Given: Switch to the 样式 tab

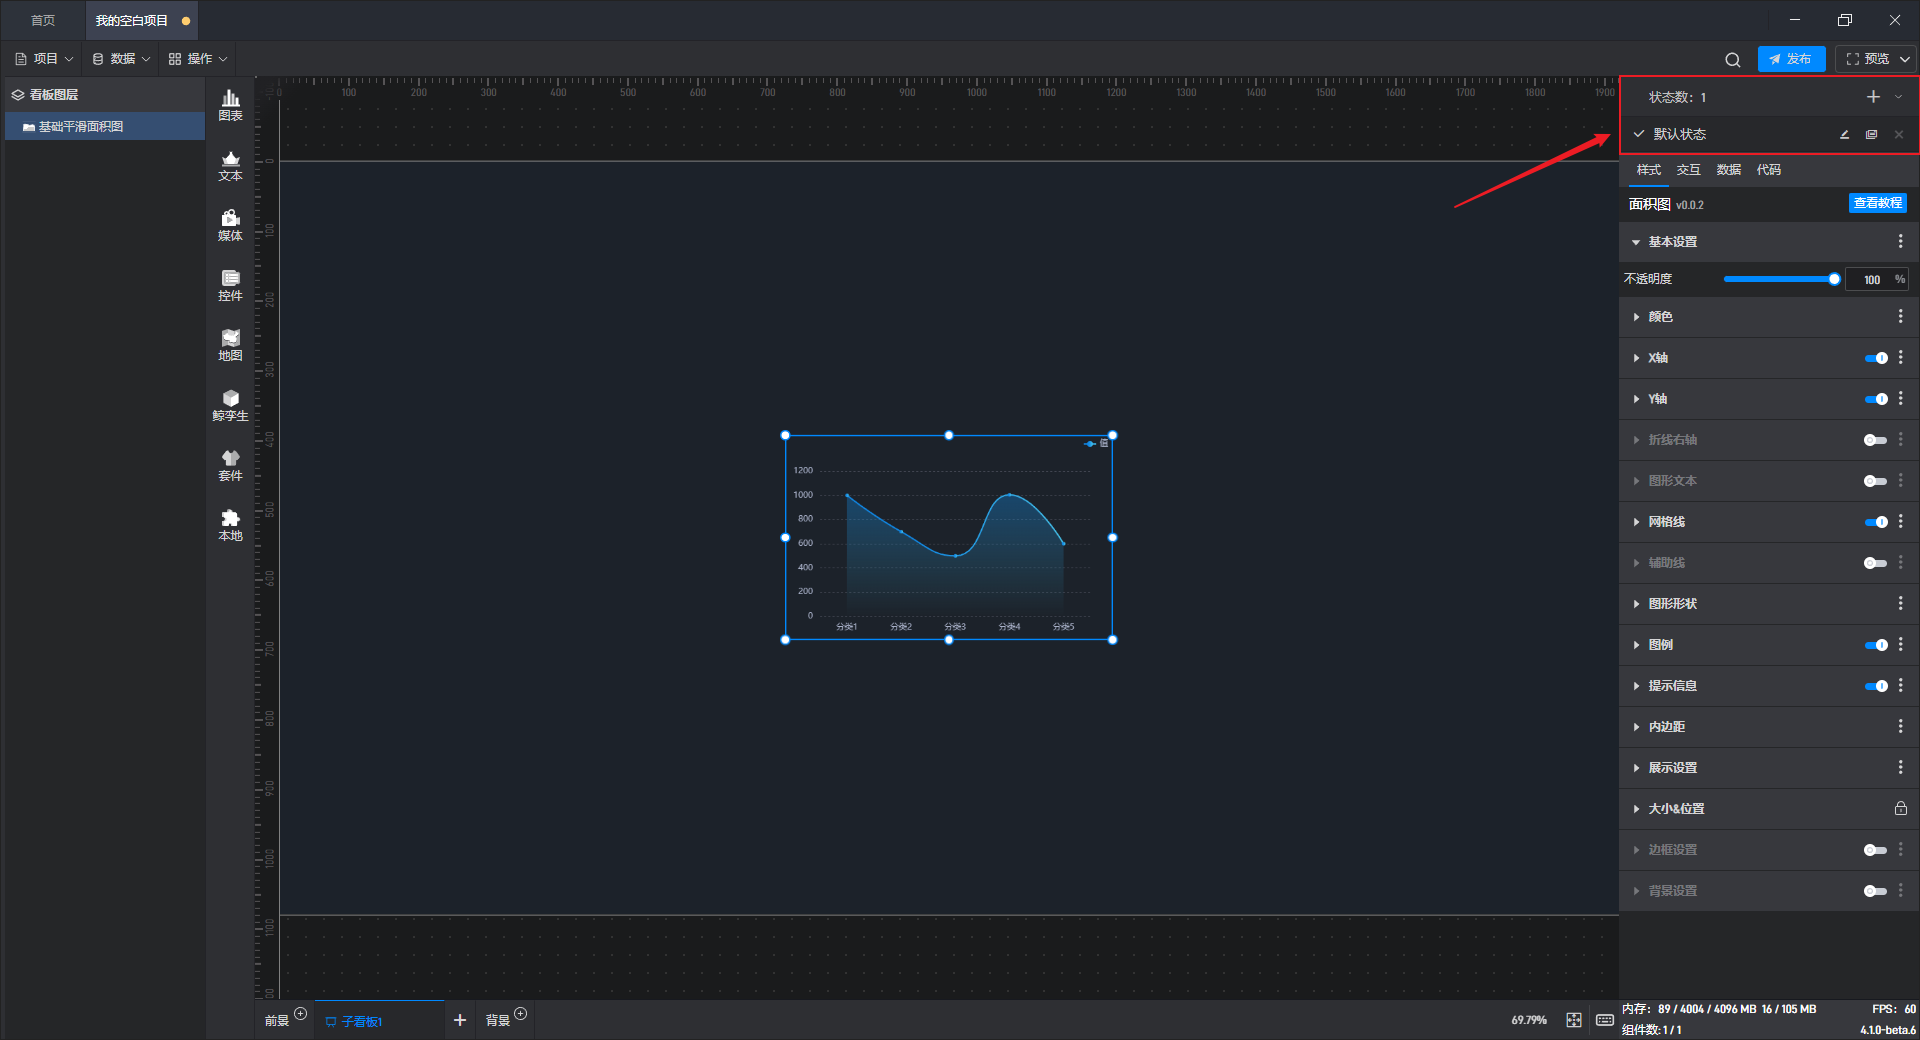Looking at the screenshot, I should coord(1648,170).
